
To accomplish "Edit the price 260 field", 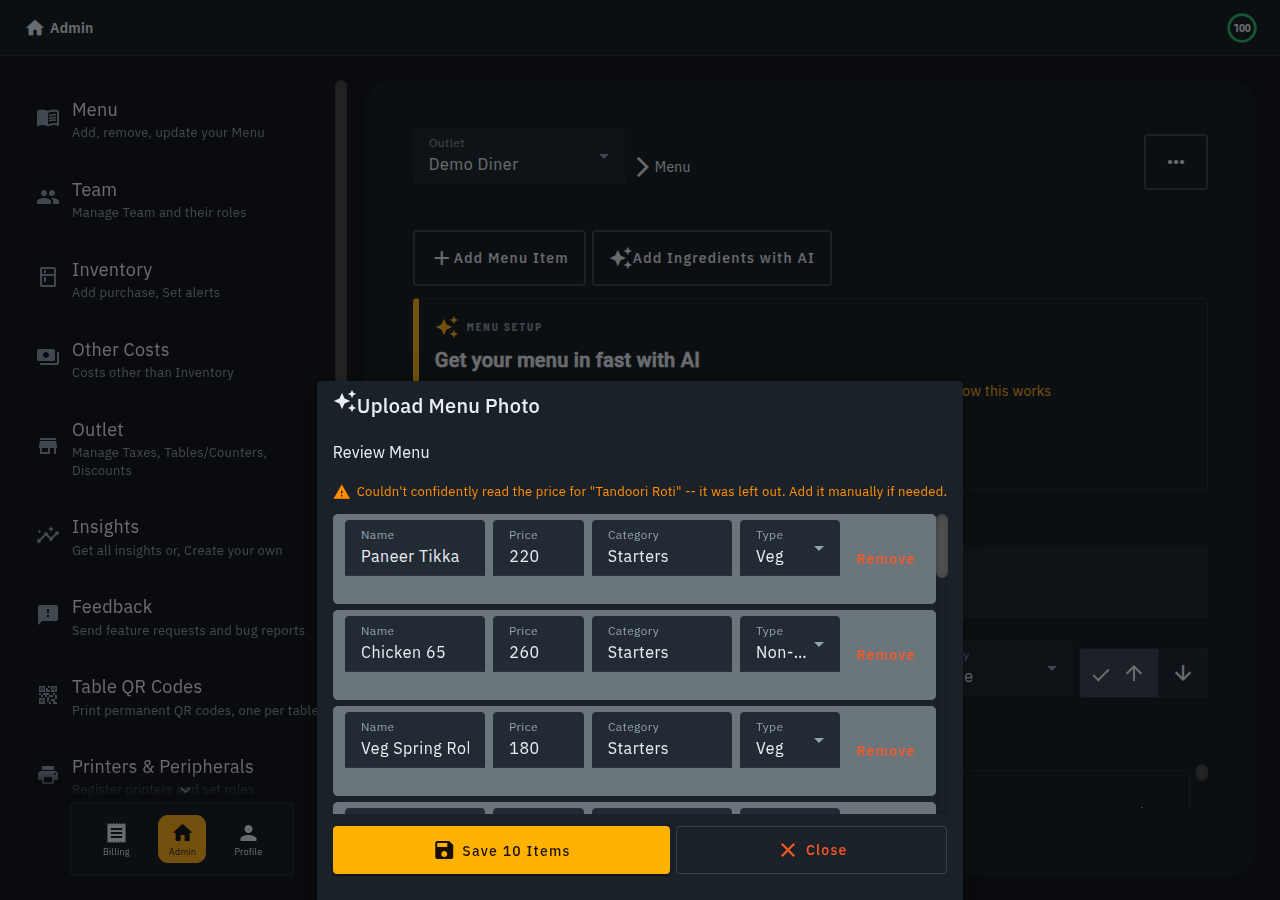I will [x=538, y=644].
